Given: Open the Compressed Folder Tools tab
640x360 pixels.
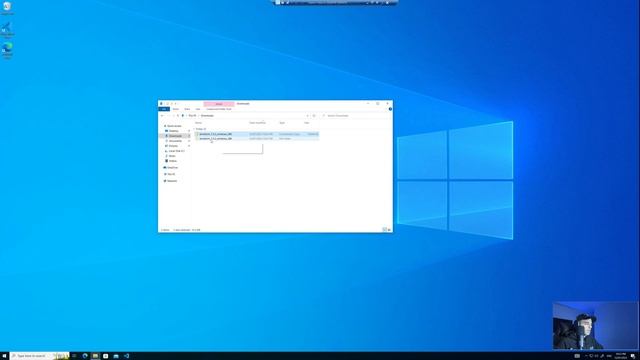Looking at the screenshot, I should [x=219, y=109].
